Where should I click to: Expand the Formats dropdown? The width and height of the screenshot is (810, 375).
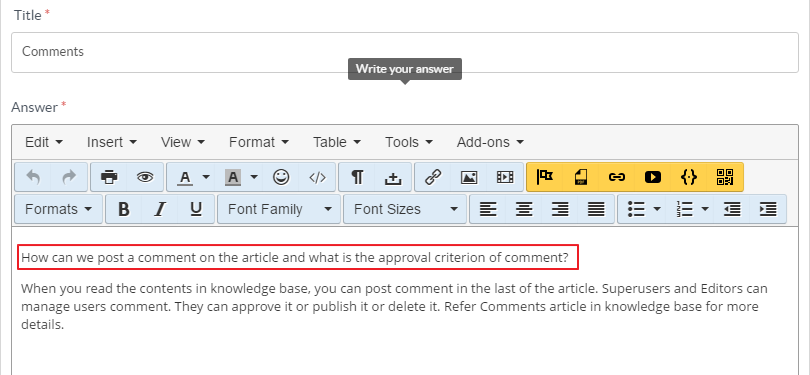point(59,209)
